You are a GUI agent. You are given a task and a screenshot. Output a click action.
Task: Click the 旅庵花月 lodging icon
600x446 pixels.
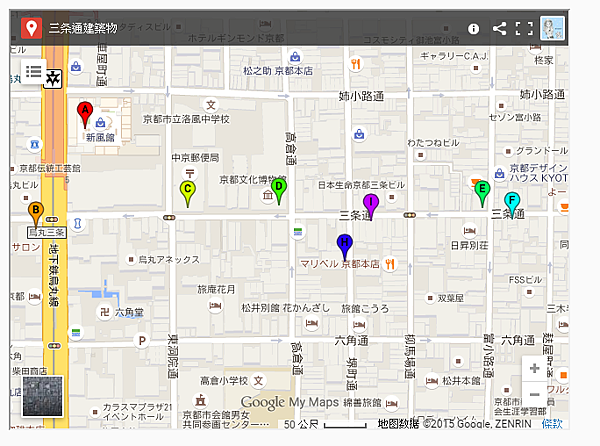tap(215, 306)
